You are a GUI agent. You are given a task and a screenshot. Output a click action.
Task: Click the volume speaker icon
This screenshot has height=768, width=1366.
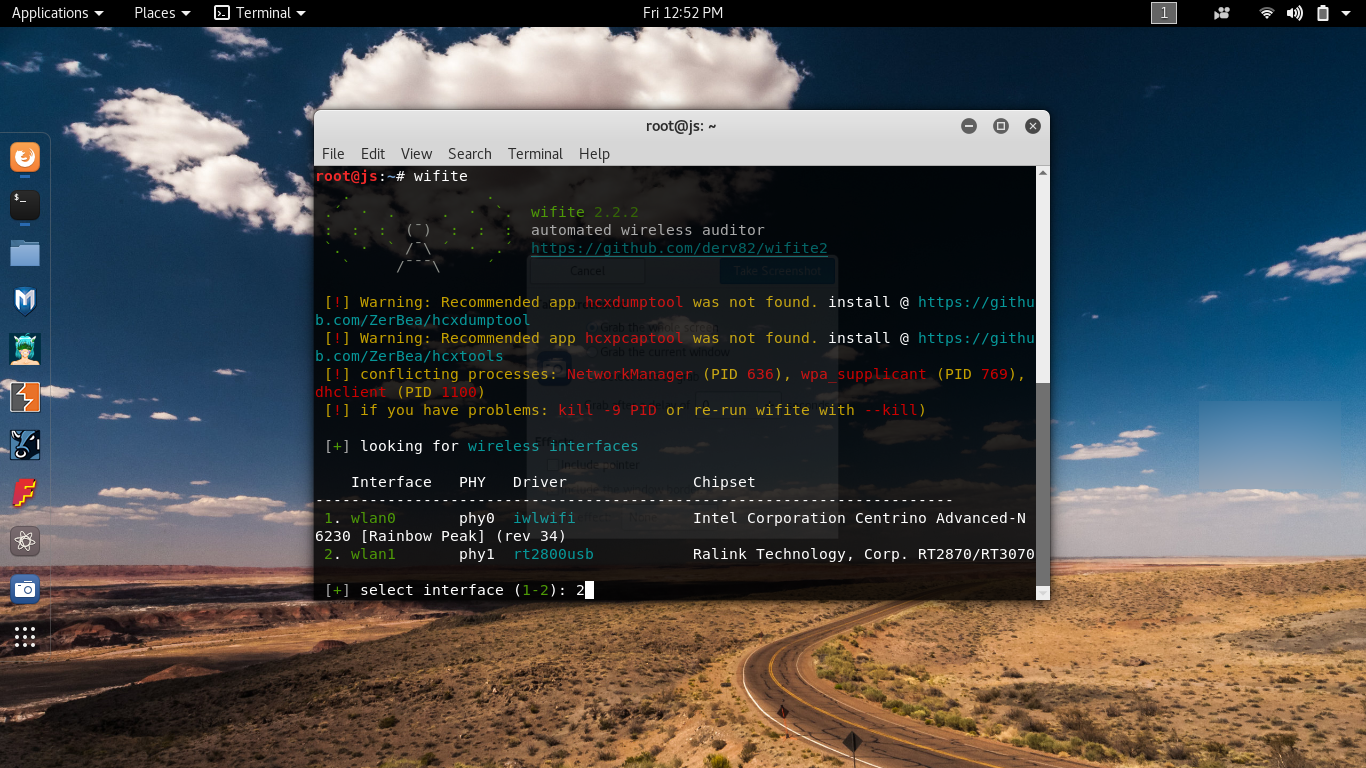1295,13
